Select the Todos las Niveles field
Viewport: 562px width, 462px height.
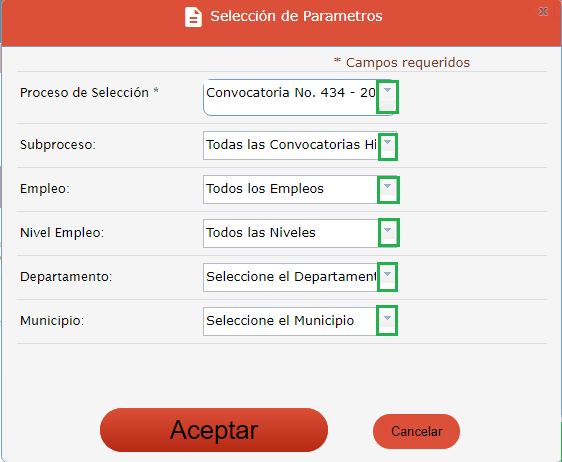click(300, 233)
